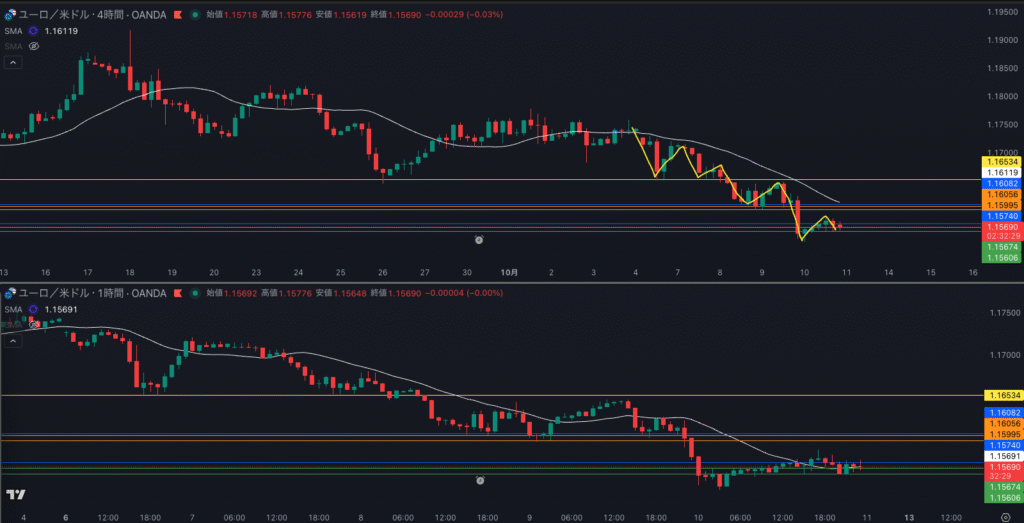The image size is (1024, 523).
Task: Click the EUR/USD flag icon on 4-hour chart
Action: click(x=10, y=15)
